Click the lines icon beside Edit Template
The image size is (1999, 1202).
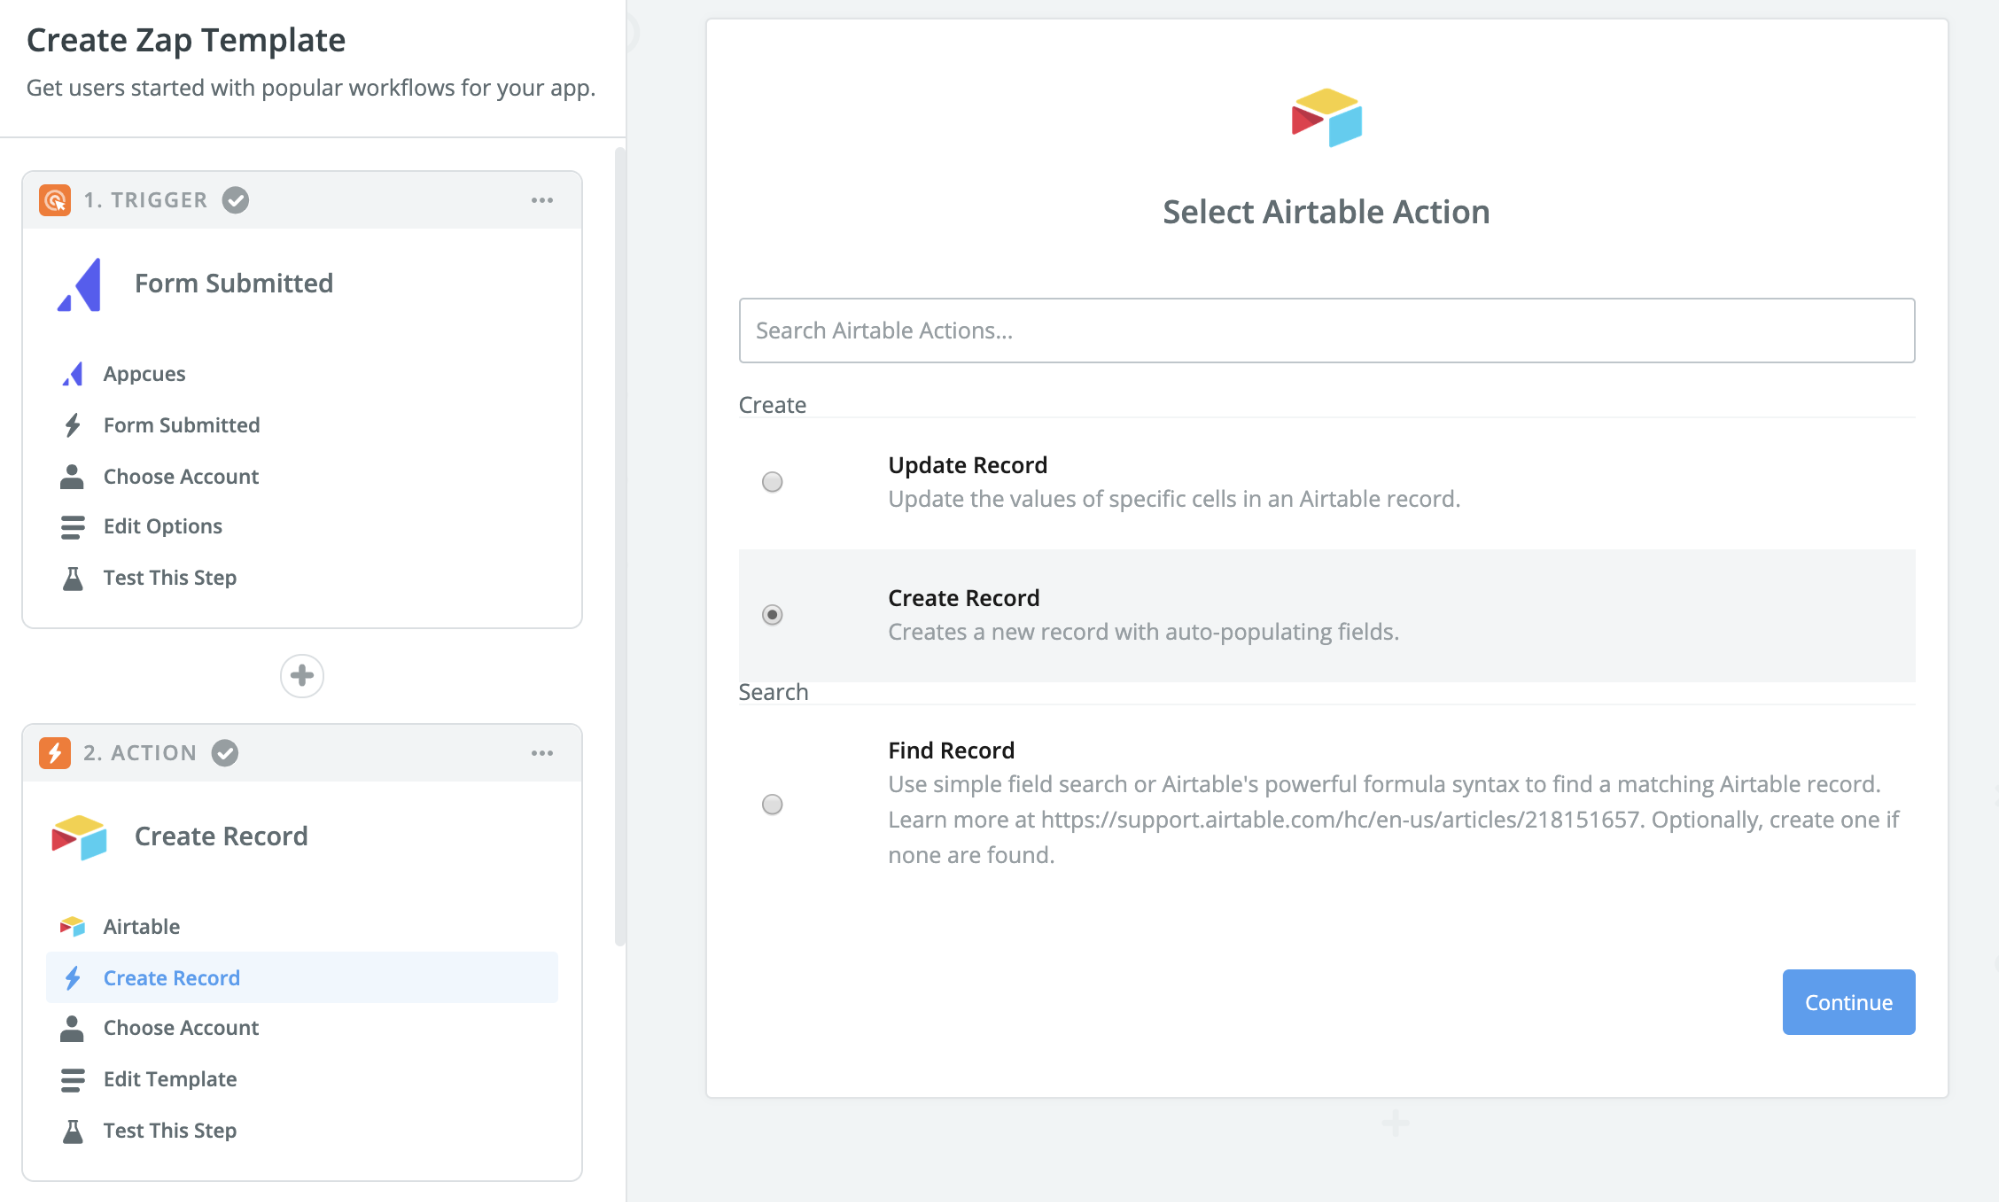72,1080
